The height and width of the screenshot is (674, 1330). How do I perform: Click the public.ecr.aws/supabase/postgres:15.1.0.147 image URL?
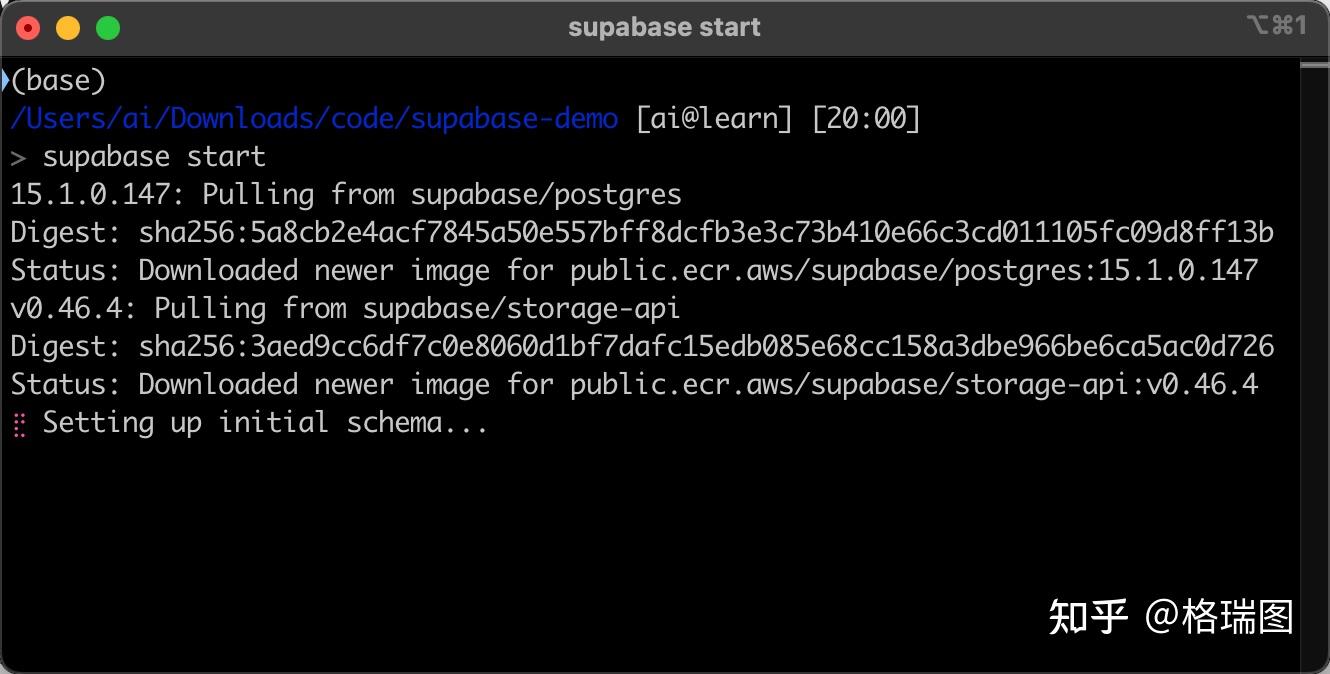click(x=914, y=271)
